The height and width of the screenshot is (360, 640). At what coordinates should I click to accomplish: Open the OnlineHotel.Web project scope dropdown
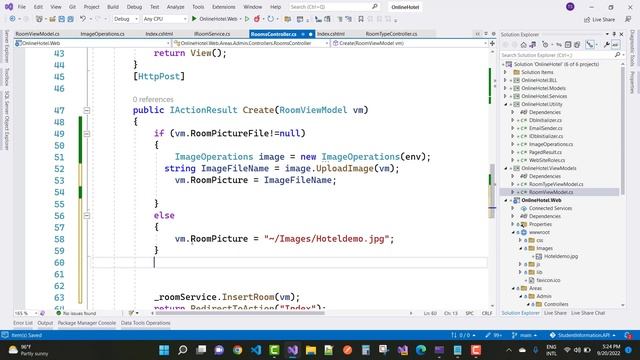pos(92,43)
